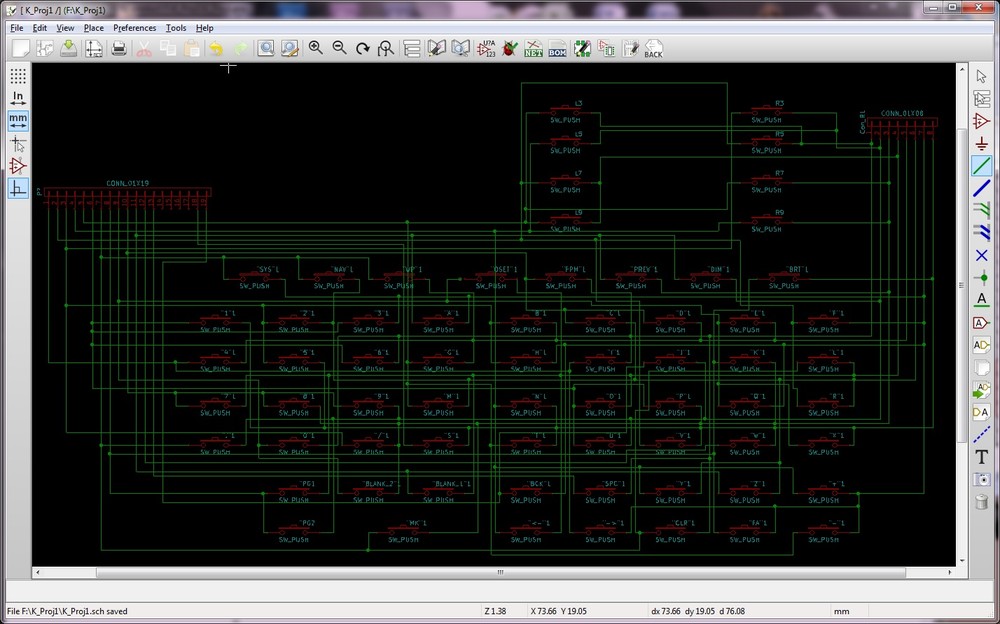Click the horizontal scrollbar at canvas bottom
Image resolution: width=1000 pixels, height=624 pixels.
click(500, 573)
